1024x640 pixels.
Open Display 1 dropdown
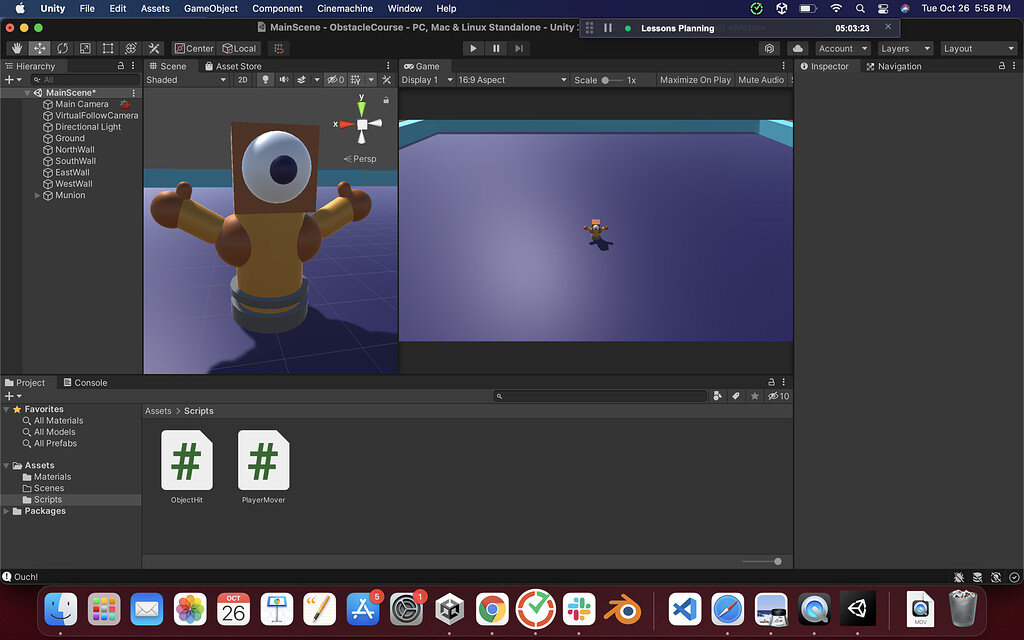tap(426, 80)
